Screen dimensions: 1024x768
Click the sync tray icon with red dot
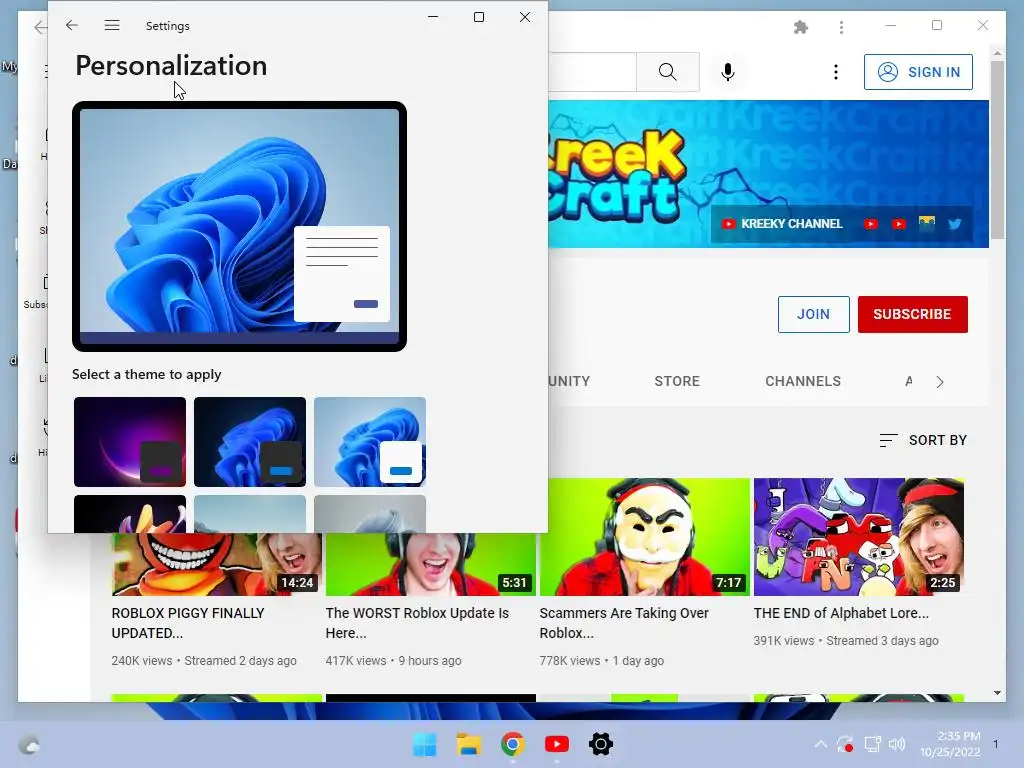click(845, 744)
